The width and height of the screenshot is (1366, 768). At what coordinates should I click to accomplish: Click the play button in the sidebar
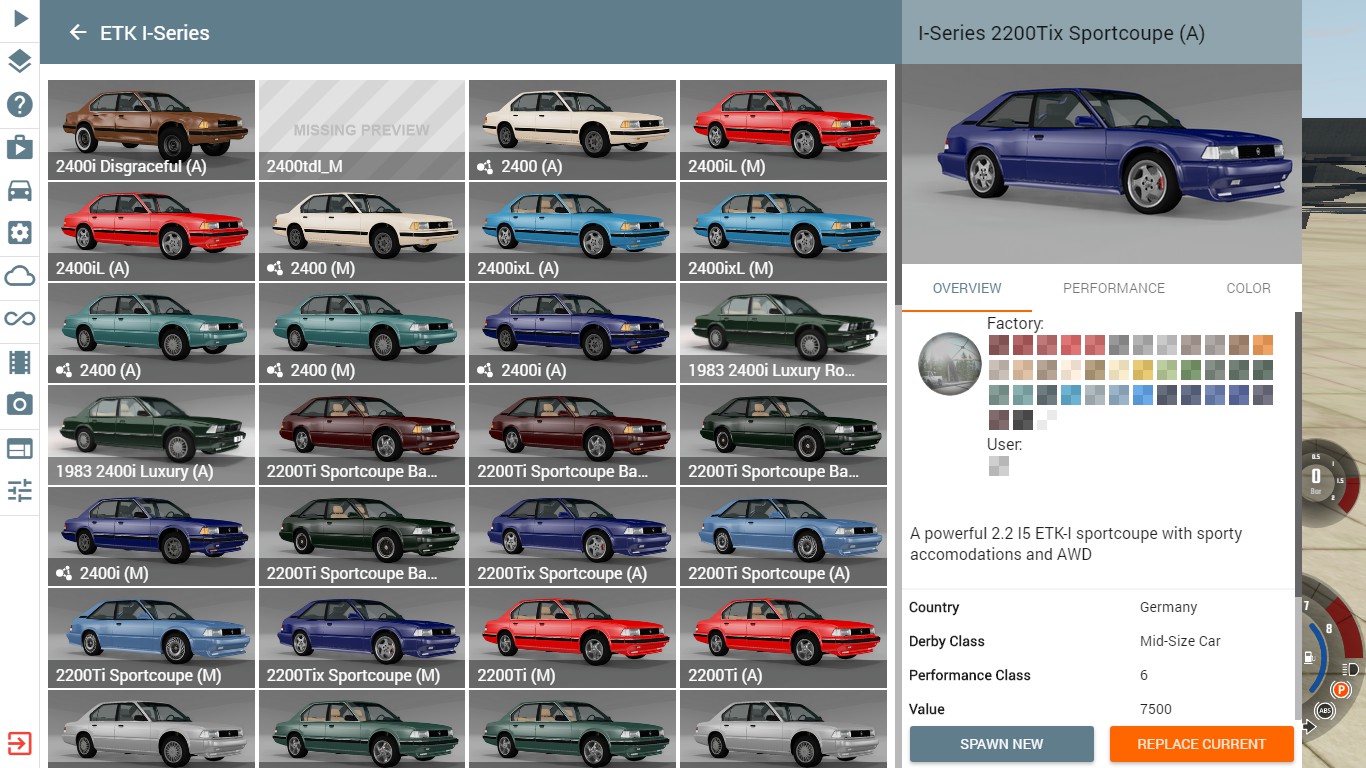20,18
